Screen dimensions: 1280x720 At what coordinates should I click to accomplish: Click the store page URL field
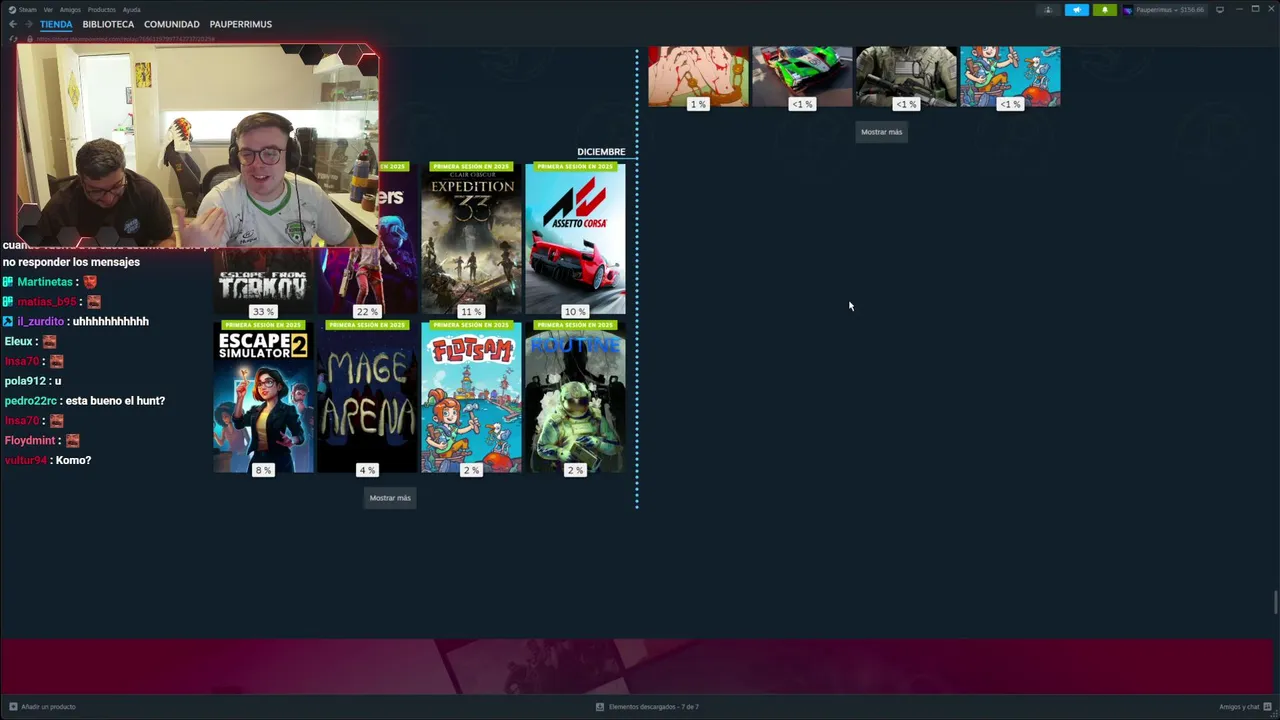click(126, 39)
